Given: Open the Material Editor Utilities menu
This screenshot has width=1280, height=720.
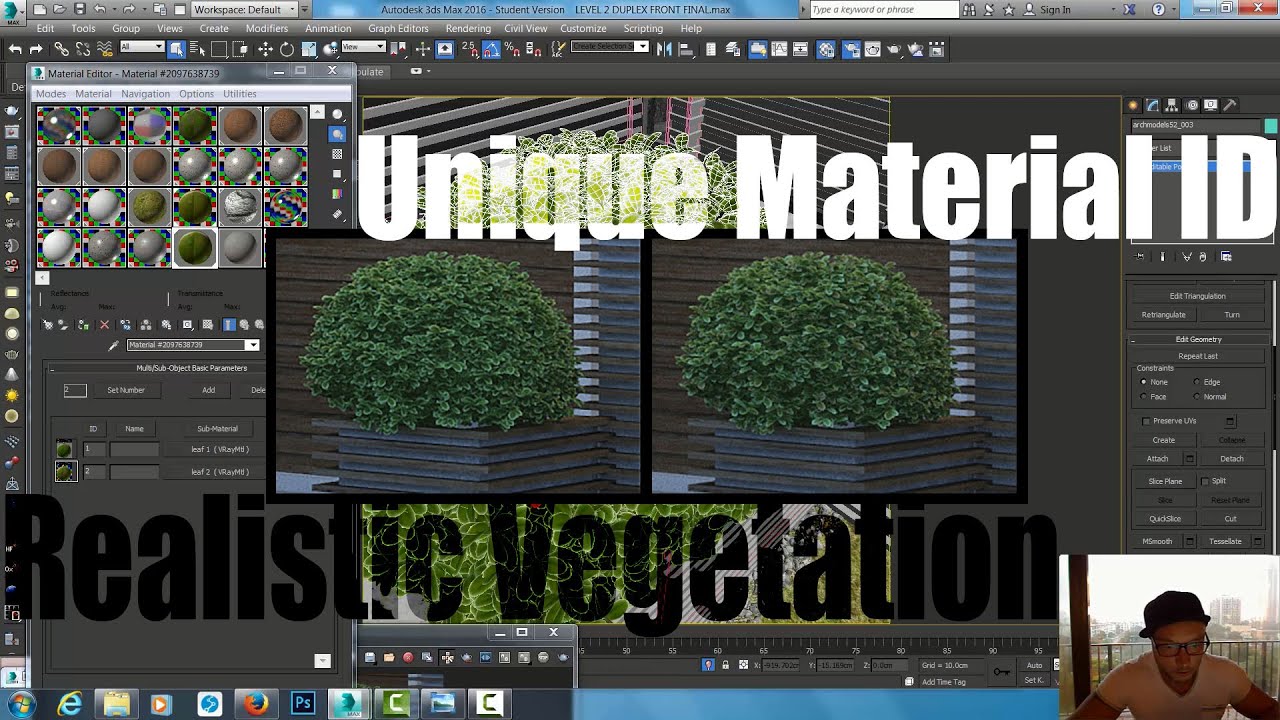Looking at the screenshot, I should click(239, 94).
